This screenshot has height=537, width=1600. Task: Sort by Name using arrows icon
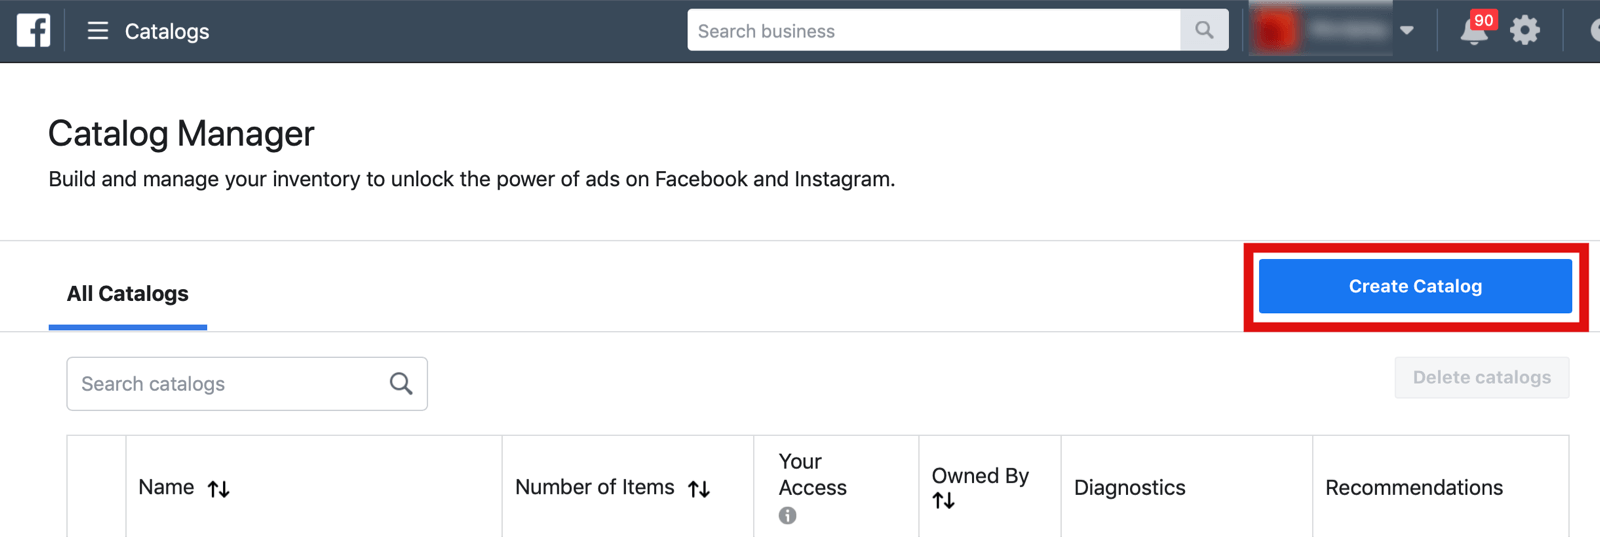point(219,489)
